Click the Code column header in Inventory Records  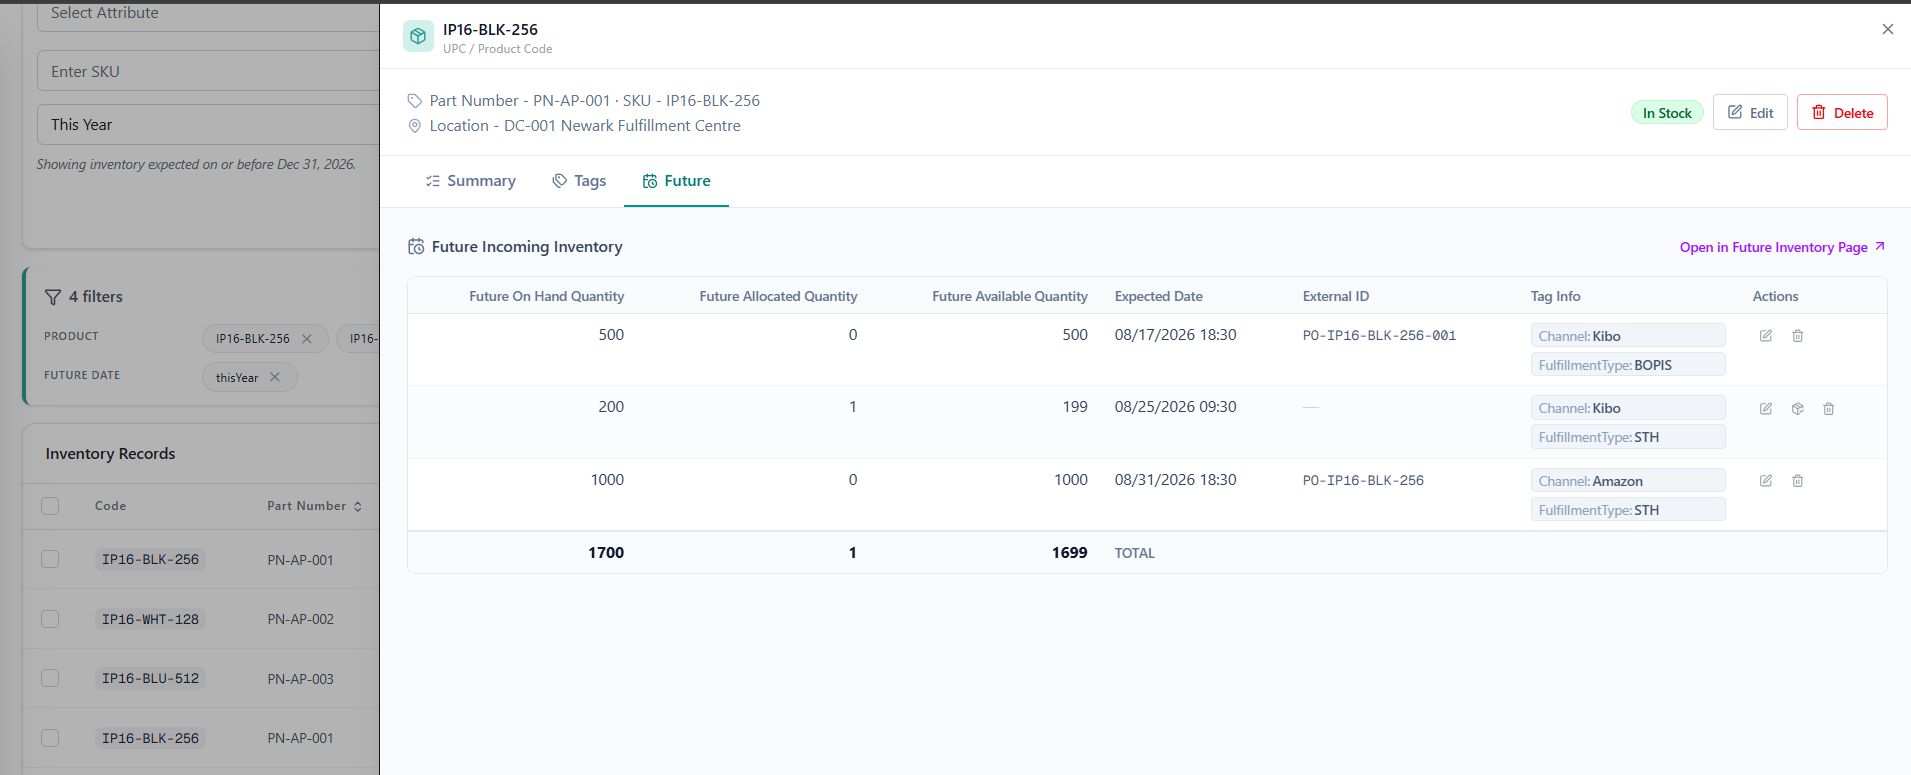110,506
